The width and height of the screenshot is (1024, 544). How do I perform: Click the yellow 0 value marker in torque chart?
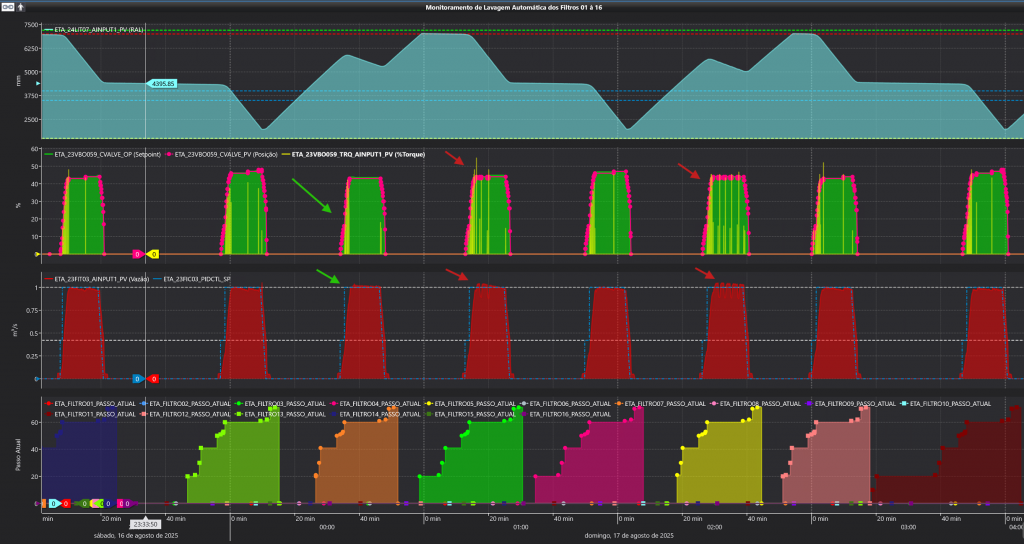[152, 254]
